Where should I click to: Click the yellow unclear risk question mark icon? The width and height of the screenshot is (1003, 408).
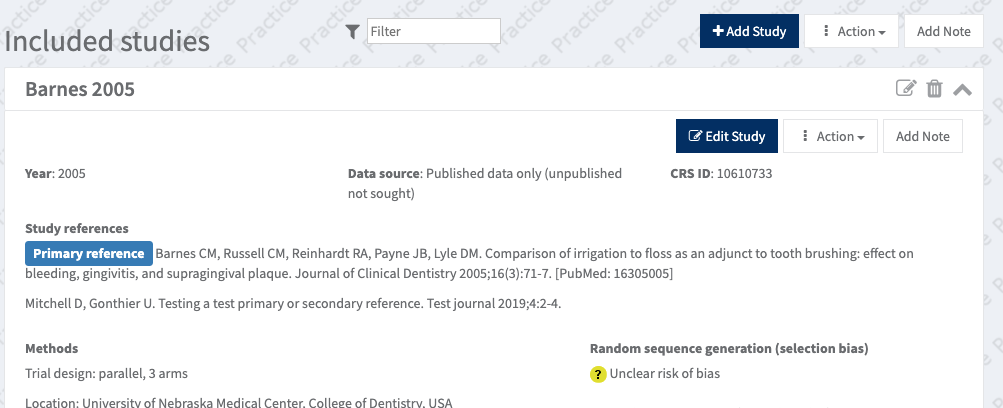[x=598, y=374]
